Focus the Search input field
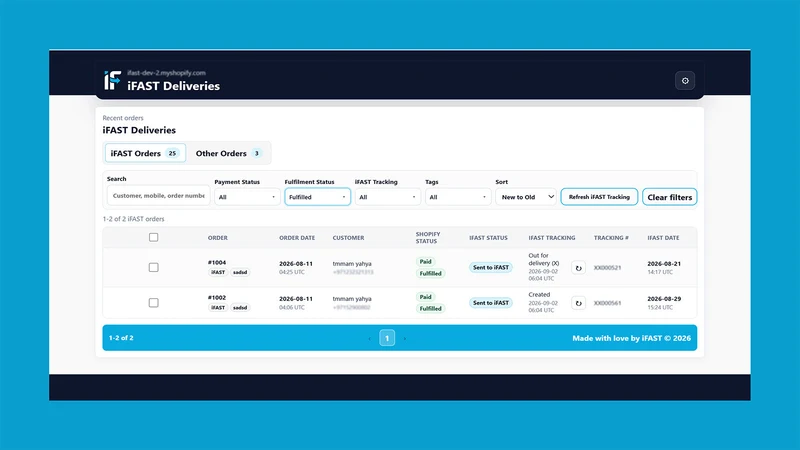 pyautogui.click(x=158, y=195)
